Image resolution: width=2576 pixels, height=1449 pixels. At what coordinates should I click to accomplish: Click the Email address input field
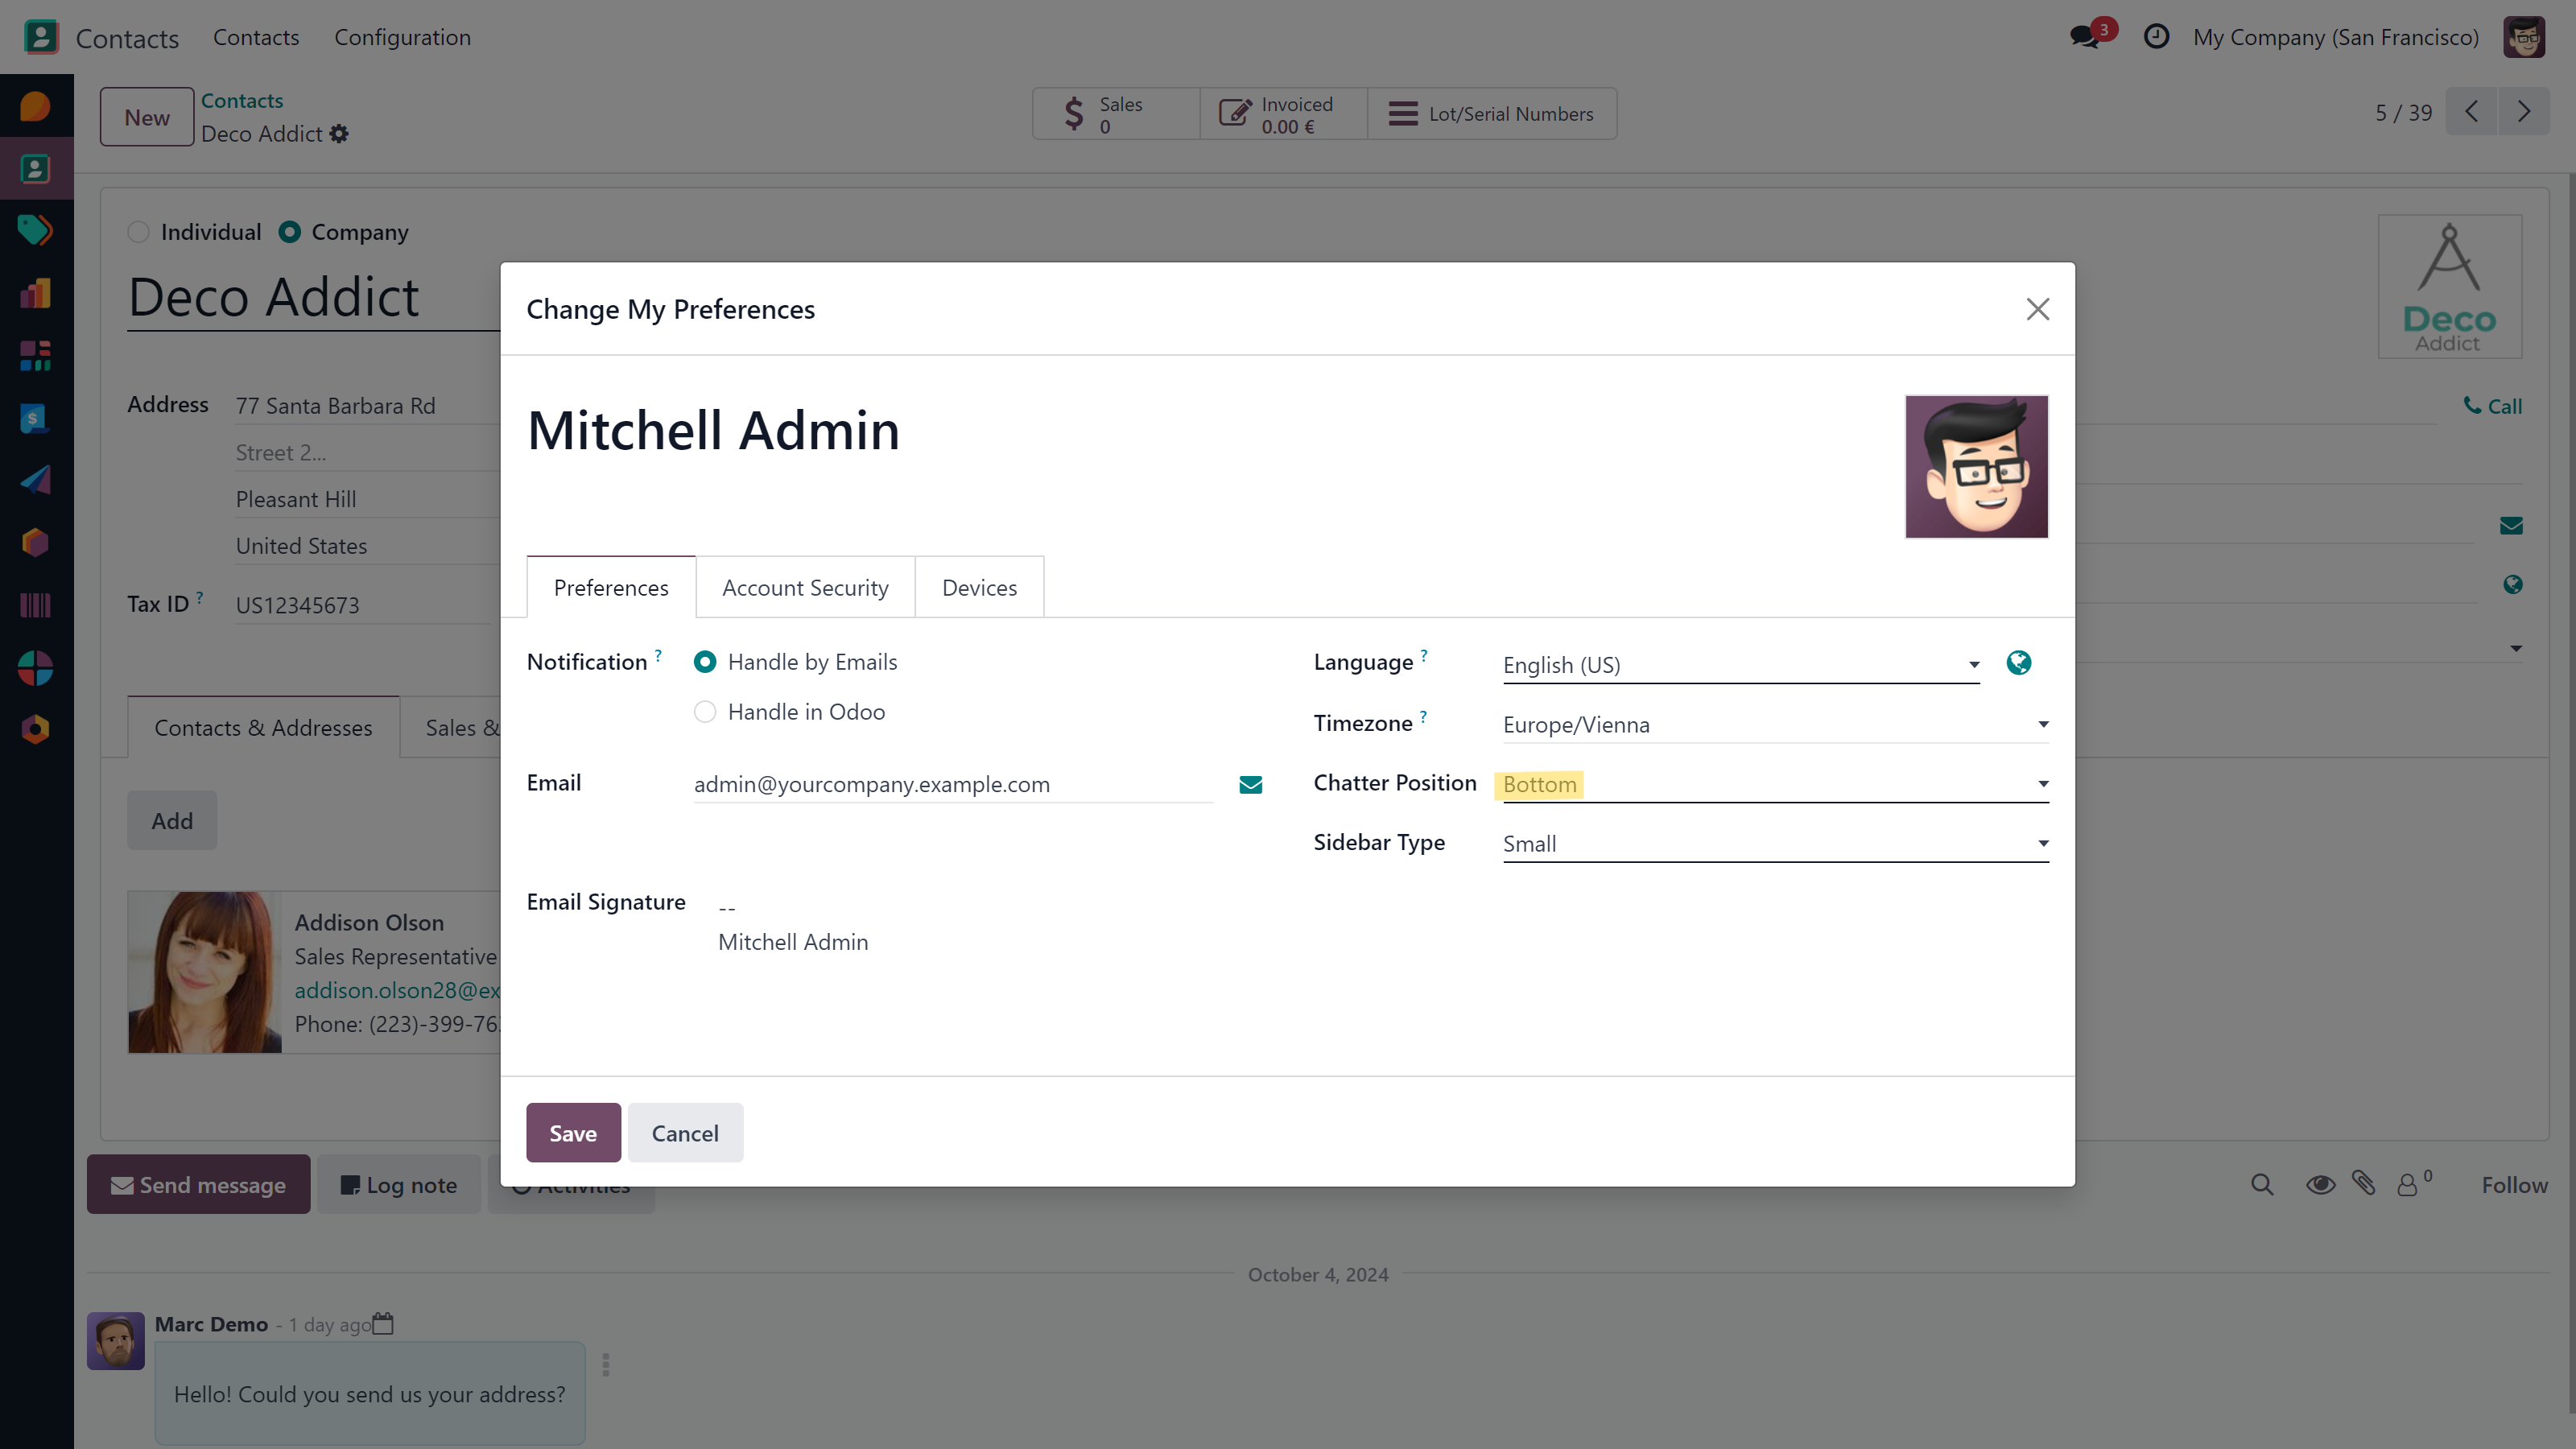pos(952,785)
